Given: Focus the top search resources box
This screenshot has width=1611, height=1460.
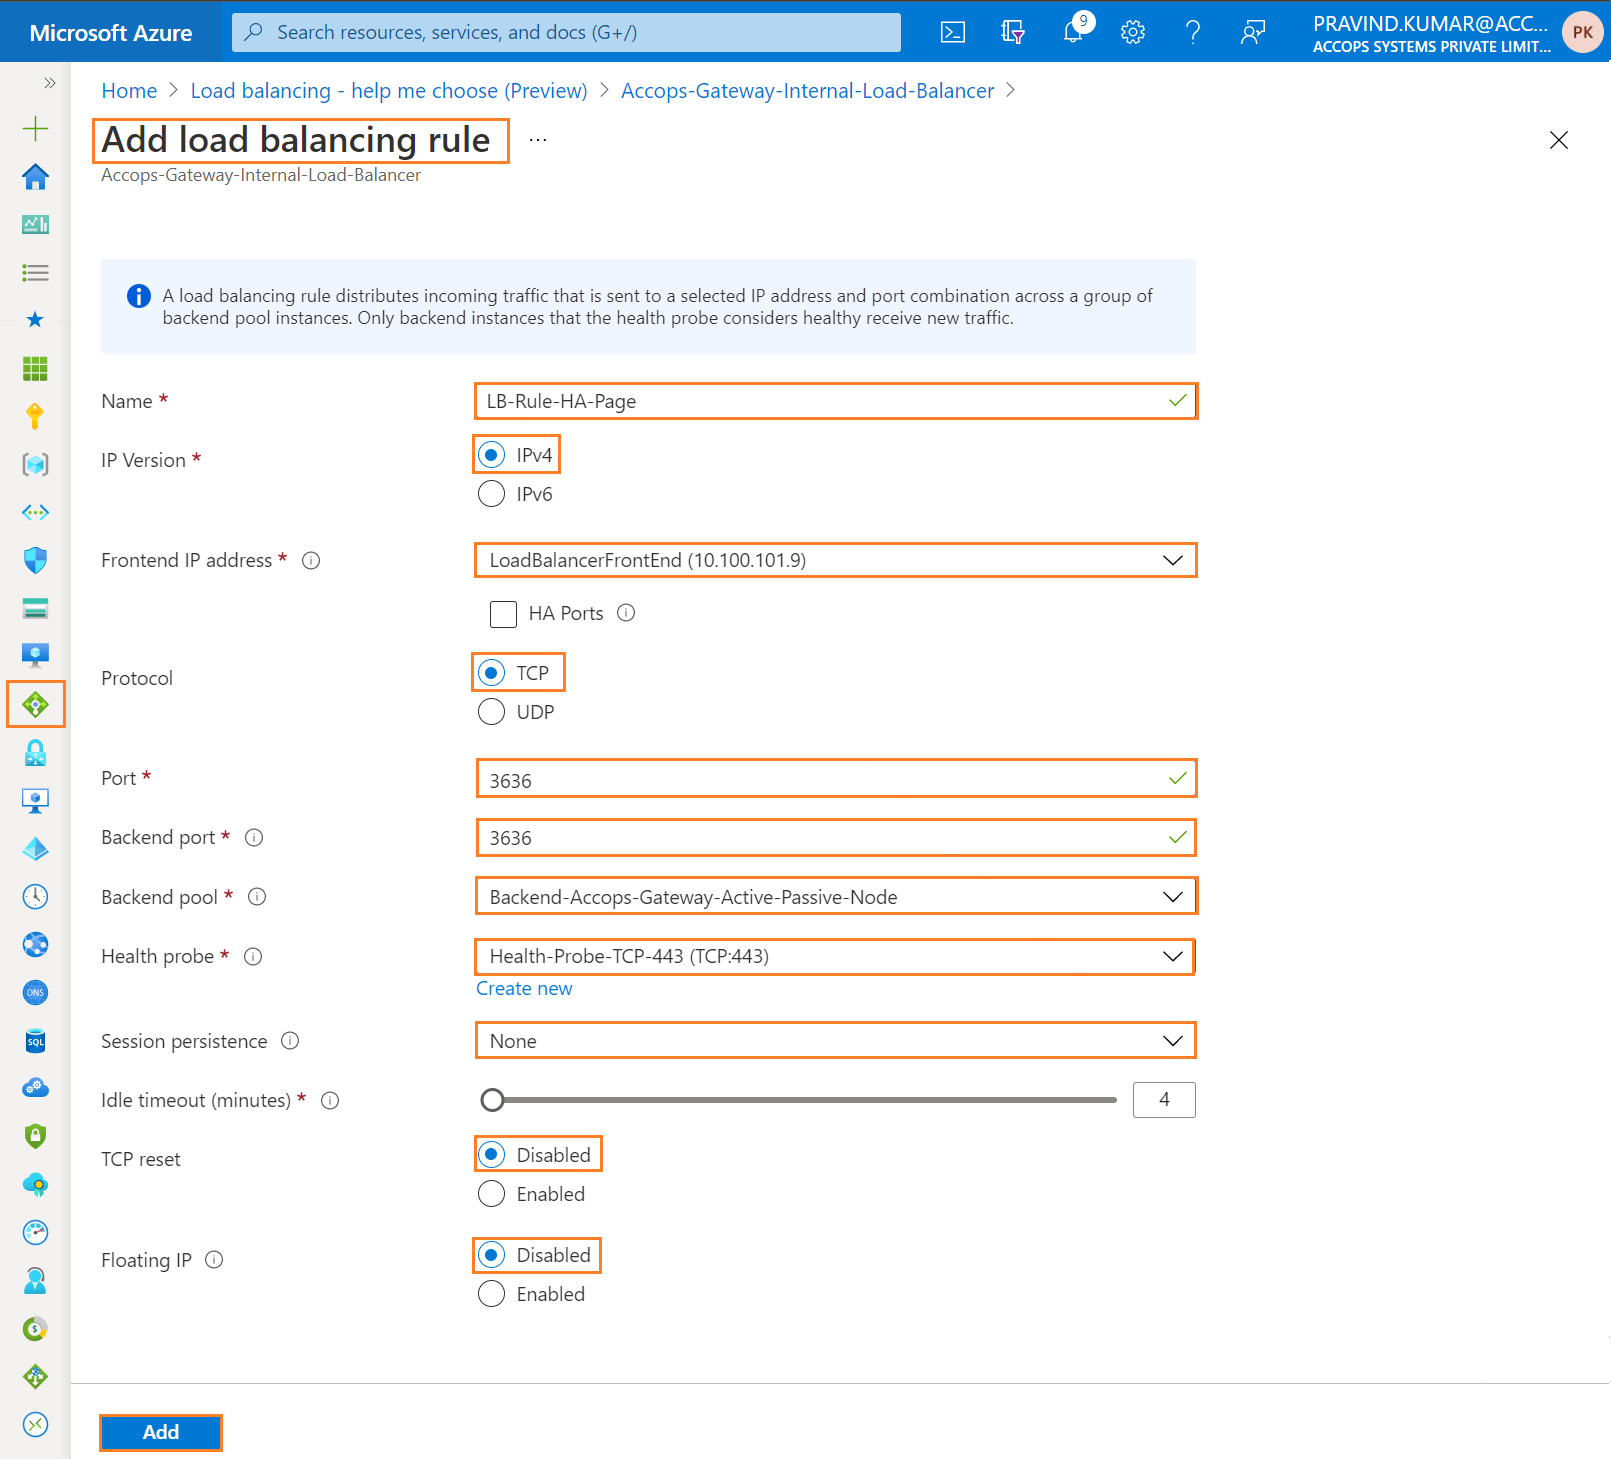Looking at the screenshot, I should click(x=566, y=32).
